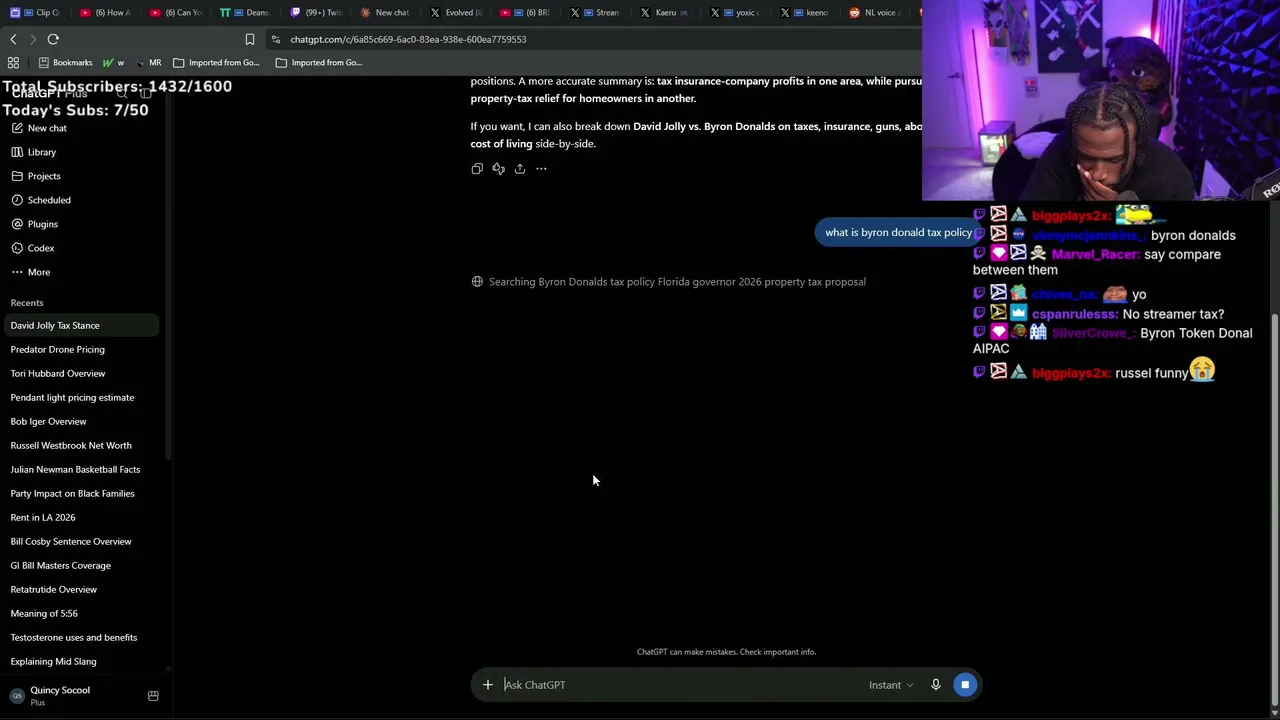Viewport: 1280px width, 720px height.
Task: Click the More ellipsis icon in the sidebar
Action: tap(17, 272)
